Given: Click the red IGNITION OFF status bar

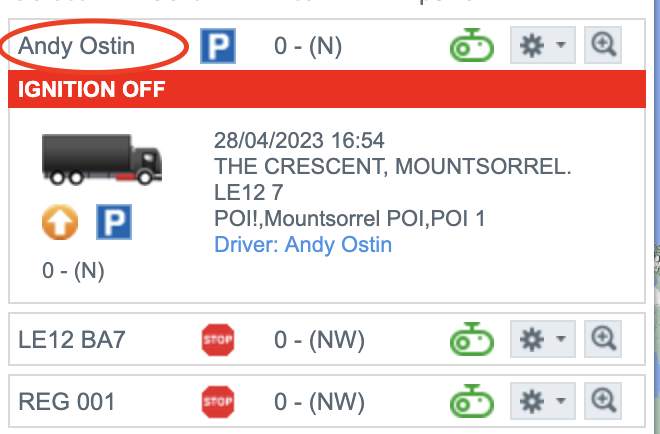Looking at the screenshot, I should tap(327, 89).
